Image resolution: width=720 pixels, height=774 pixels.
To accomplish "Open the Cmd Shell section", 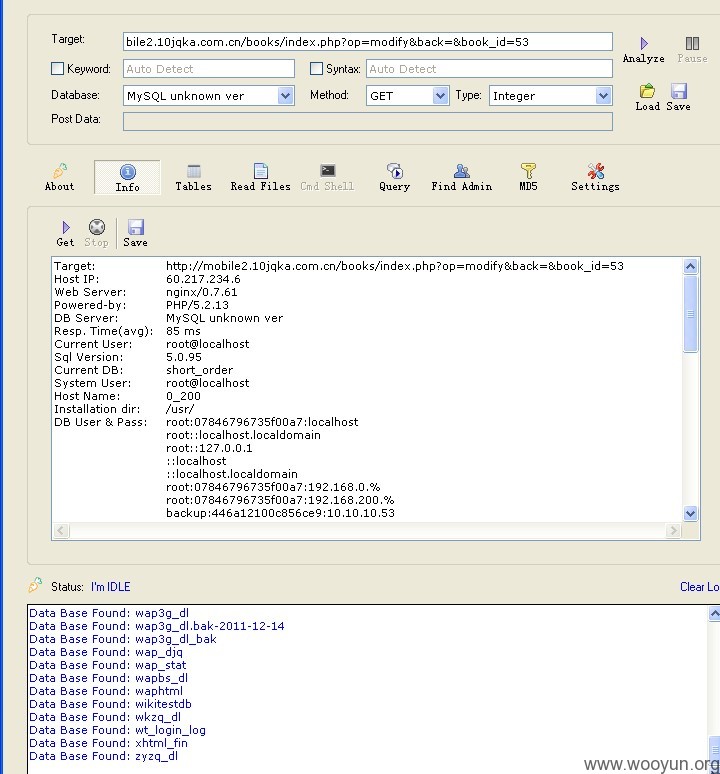I will [327, 177].
